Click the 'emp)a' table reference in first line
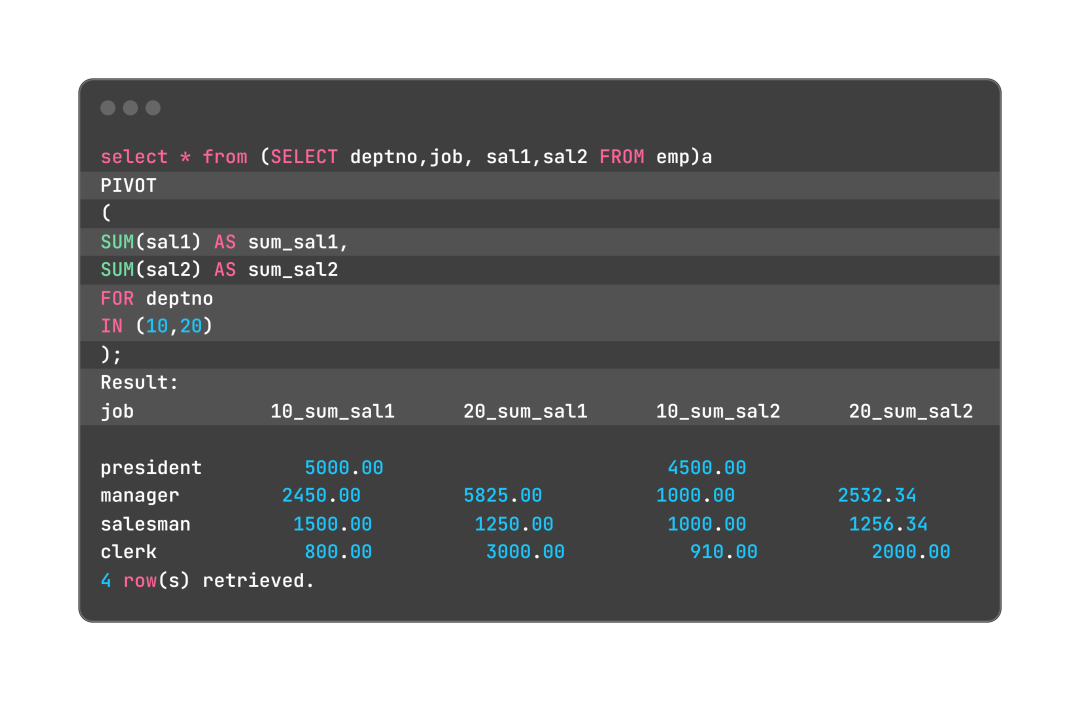The width and height of the screenshot is (1080, 701). pyautogui.click(x=684, y=157)
